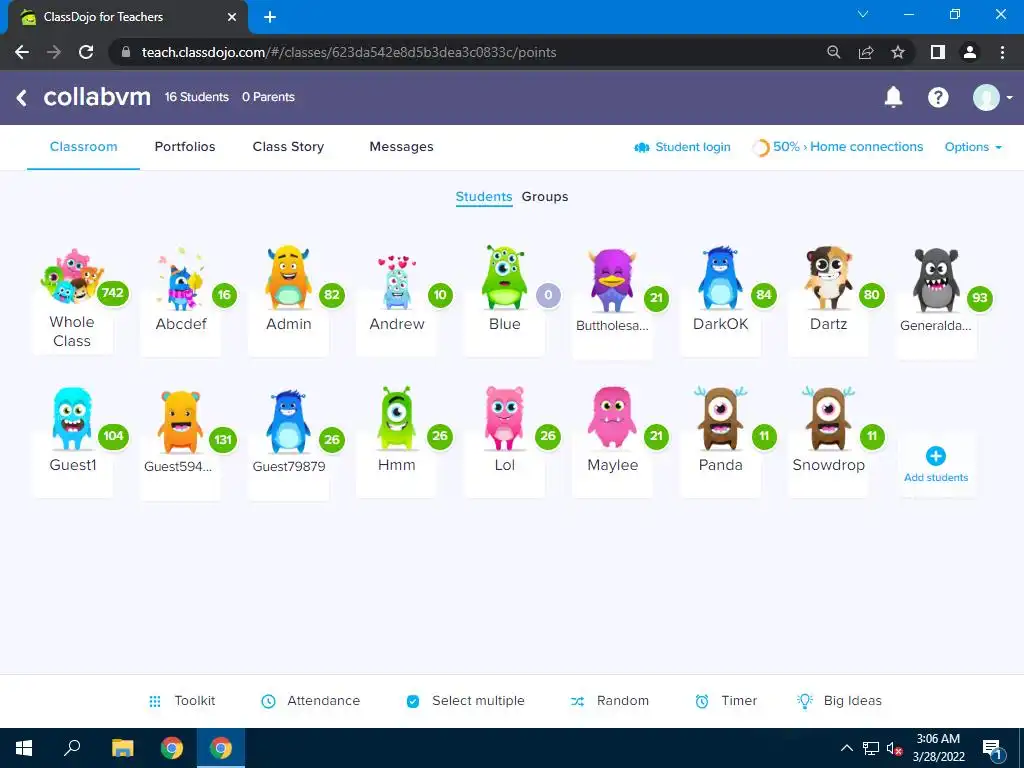
Task: Open the Windows action center notifications
Action: (993, 749)
